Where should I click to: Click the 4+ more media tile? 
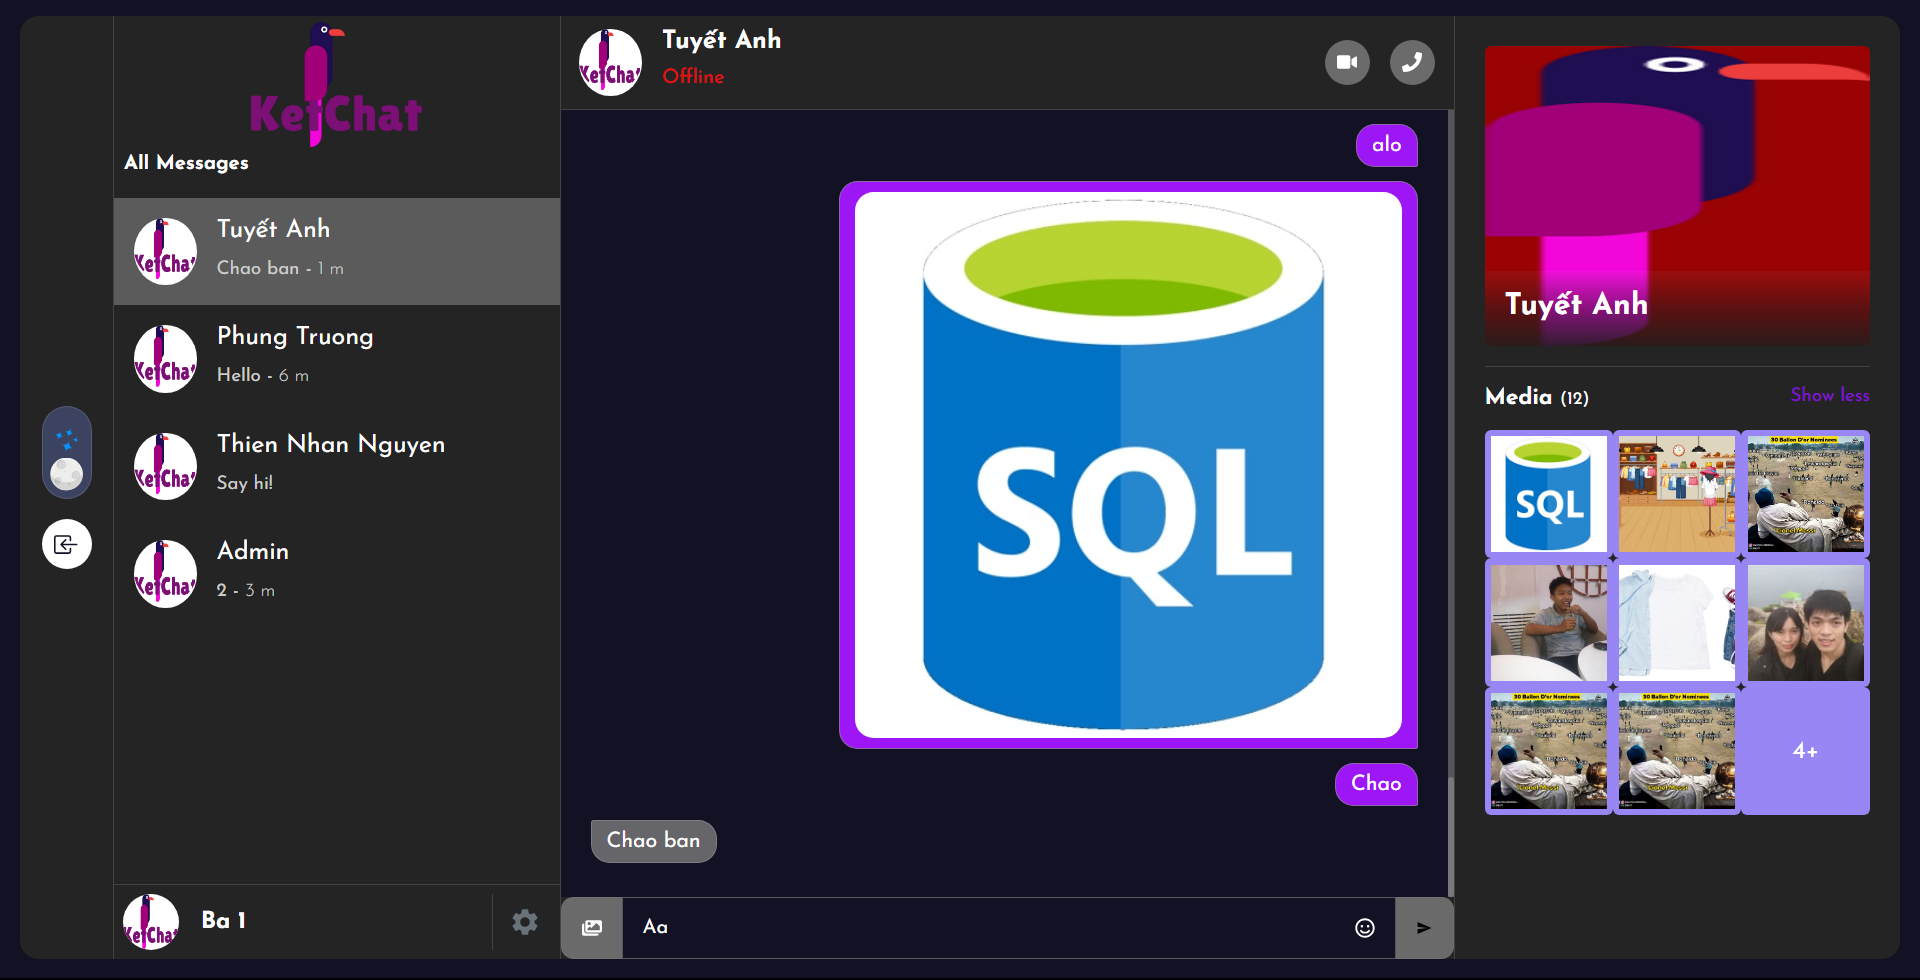tap(1806, 751)
